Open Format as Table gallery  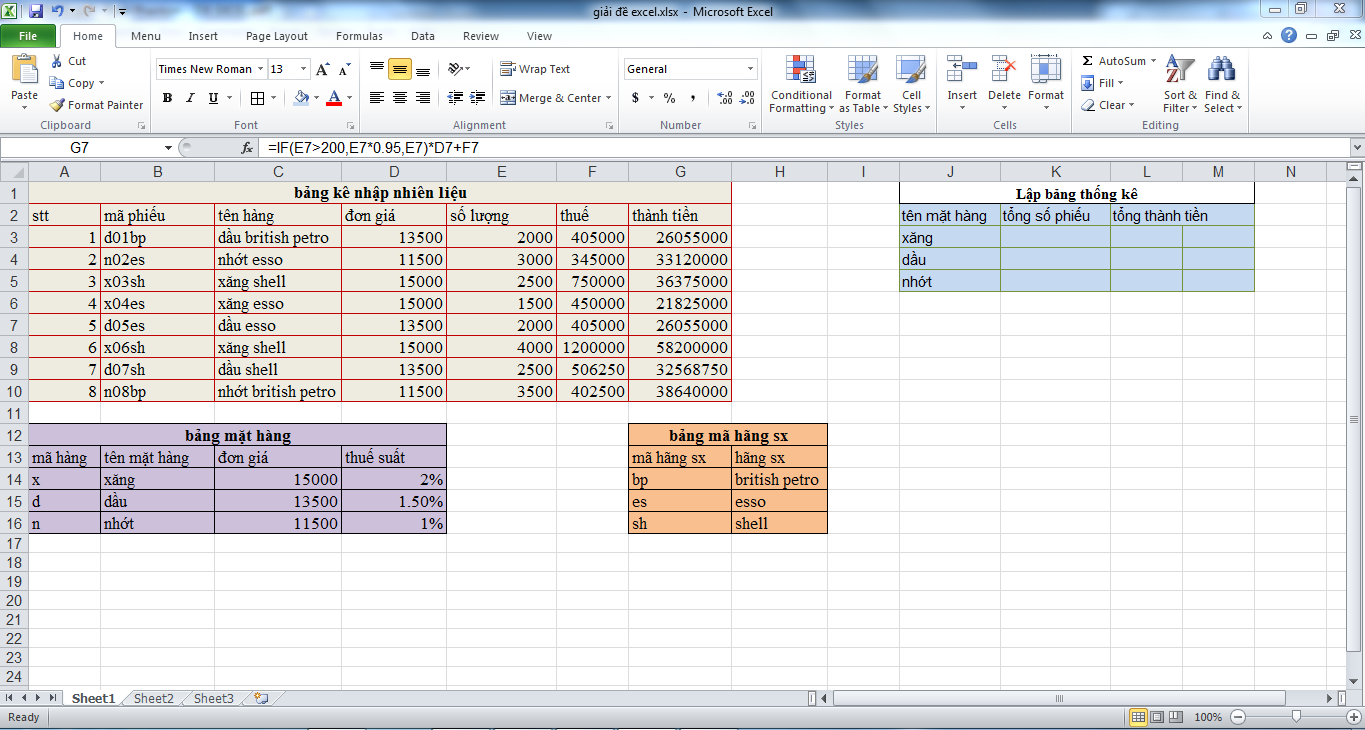[862, 84]
